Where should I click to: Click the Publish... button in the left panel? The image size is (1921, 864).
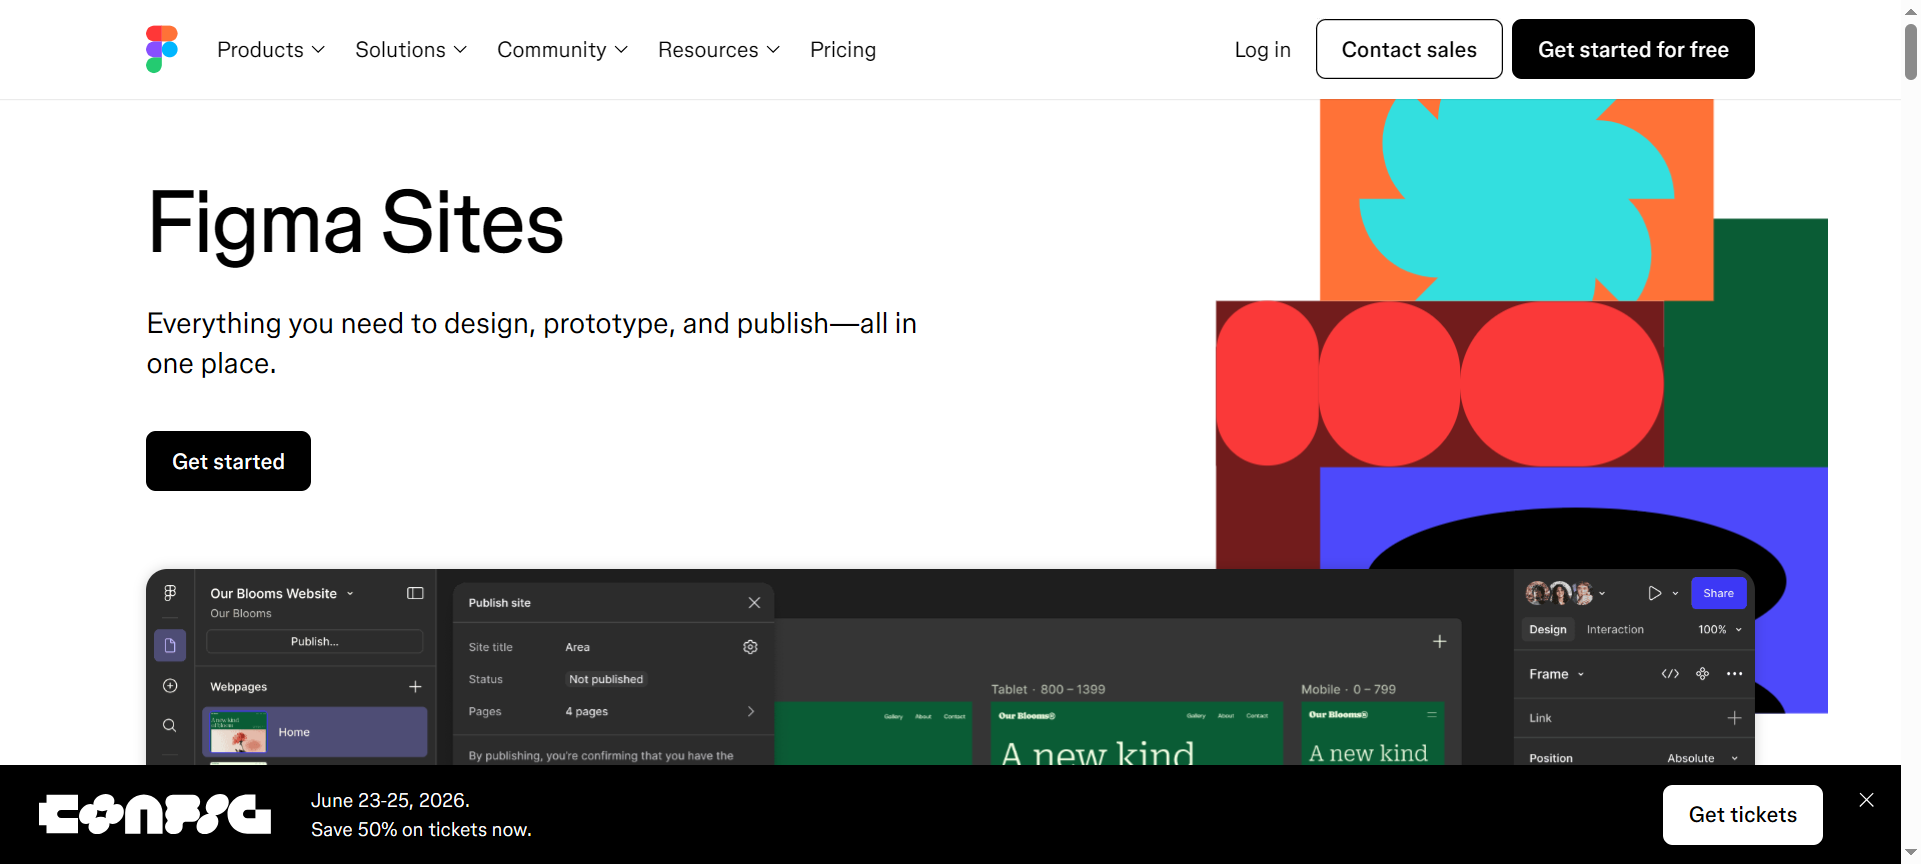coord(315,641)
